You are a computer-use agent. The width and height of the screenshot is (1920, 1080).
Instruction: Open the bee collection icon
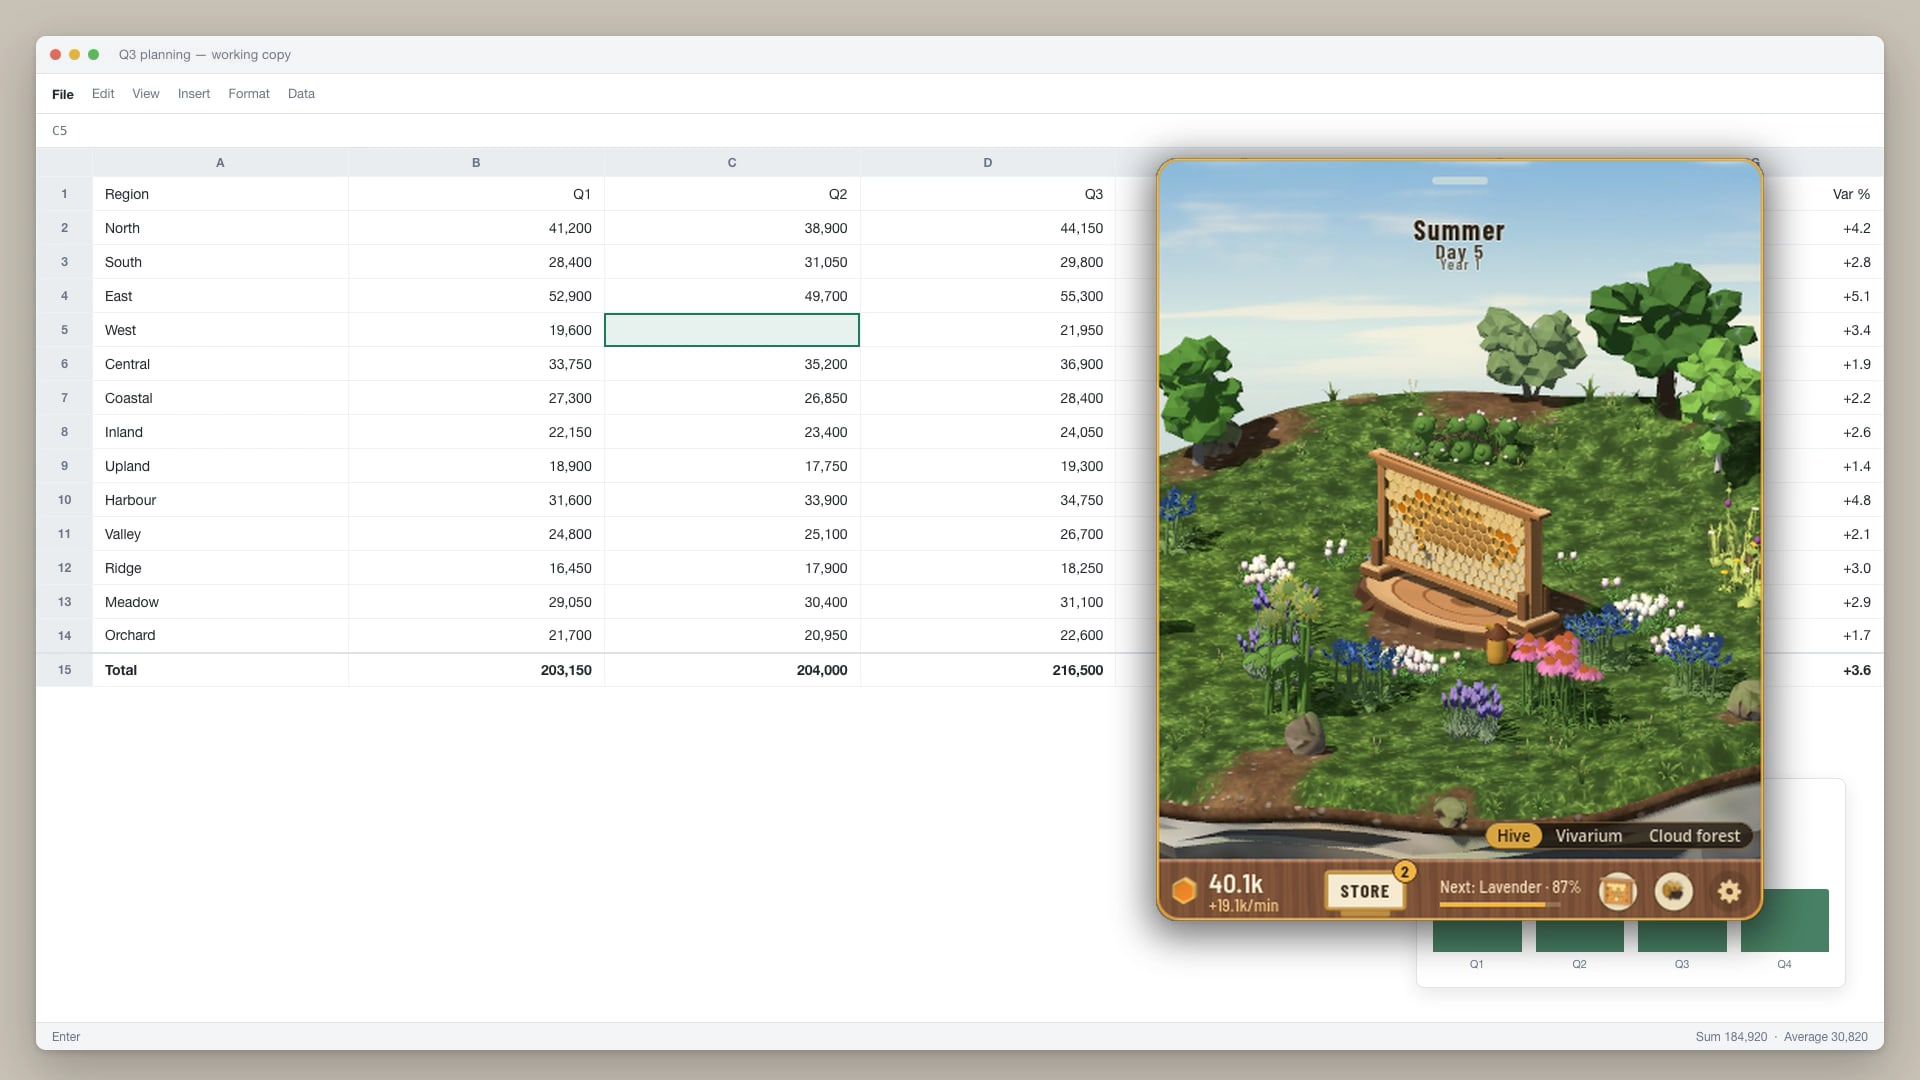click(1673, 891)
